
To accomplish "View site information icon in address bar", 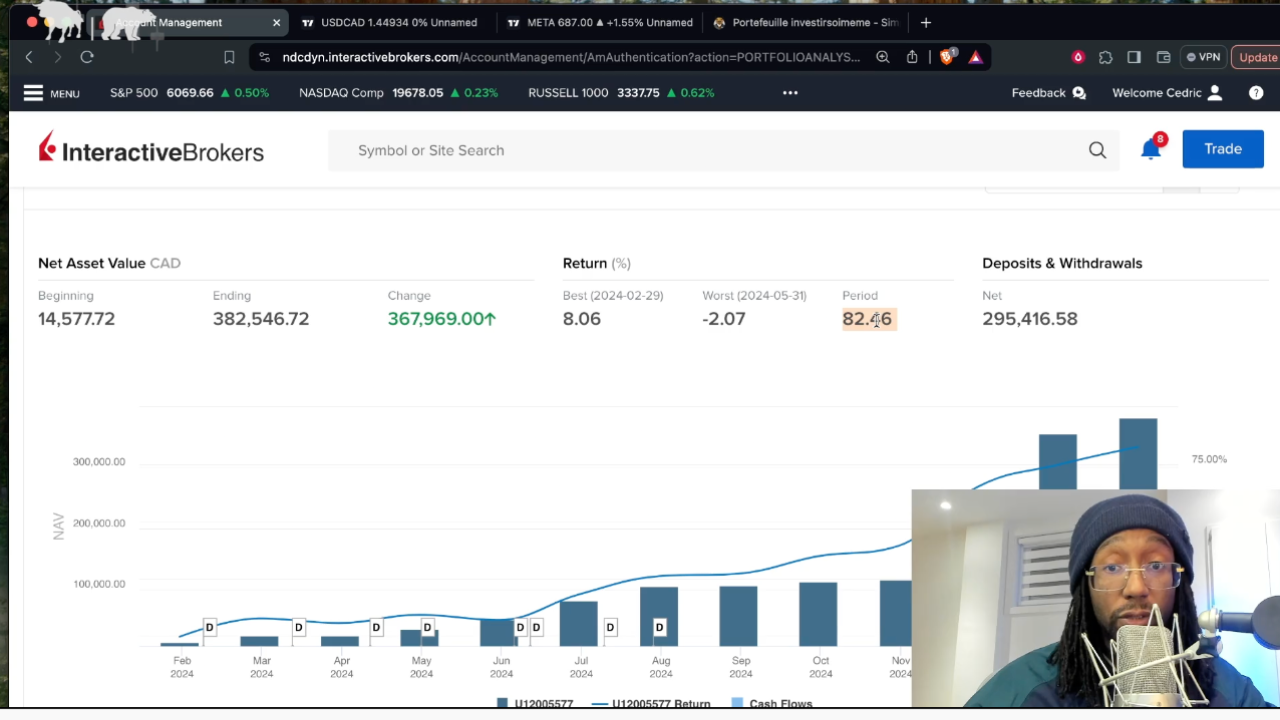I will [264, 57].
